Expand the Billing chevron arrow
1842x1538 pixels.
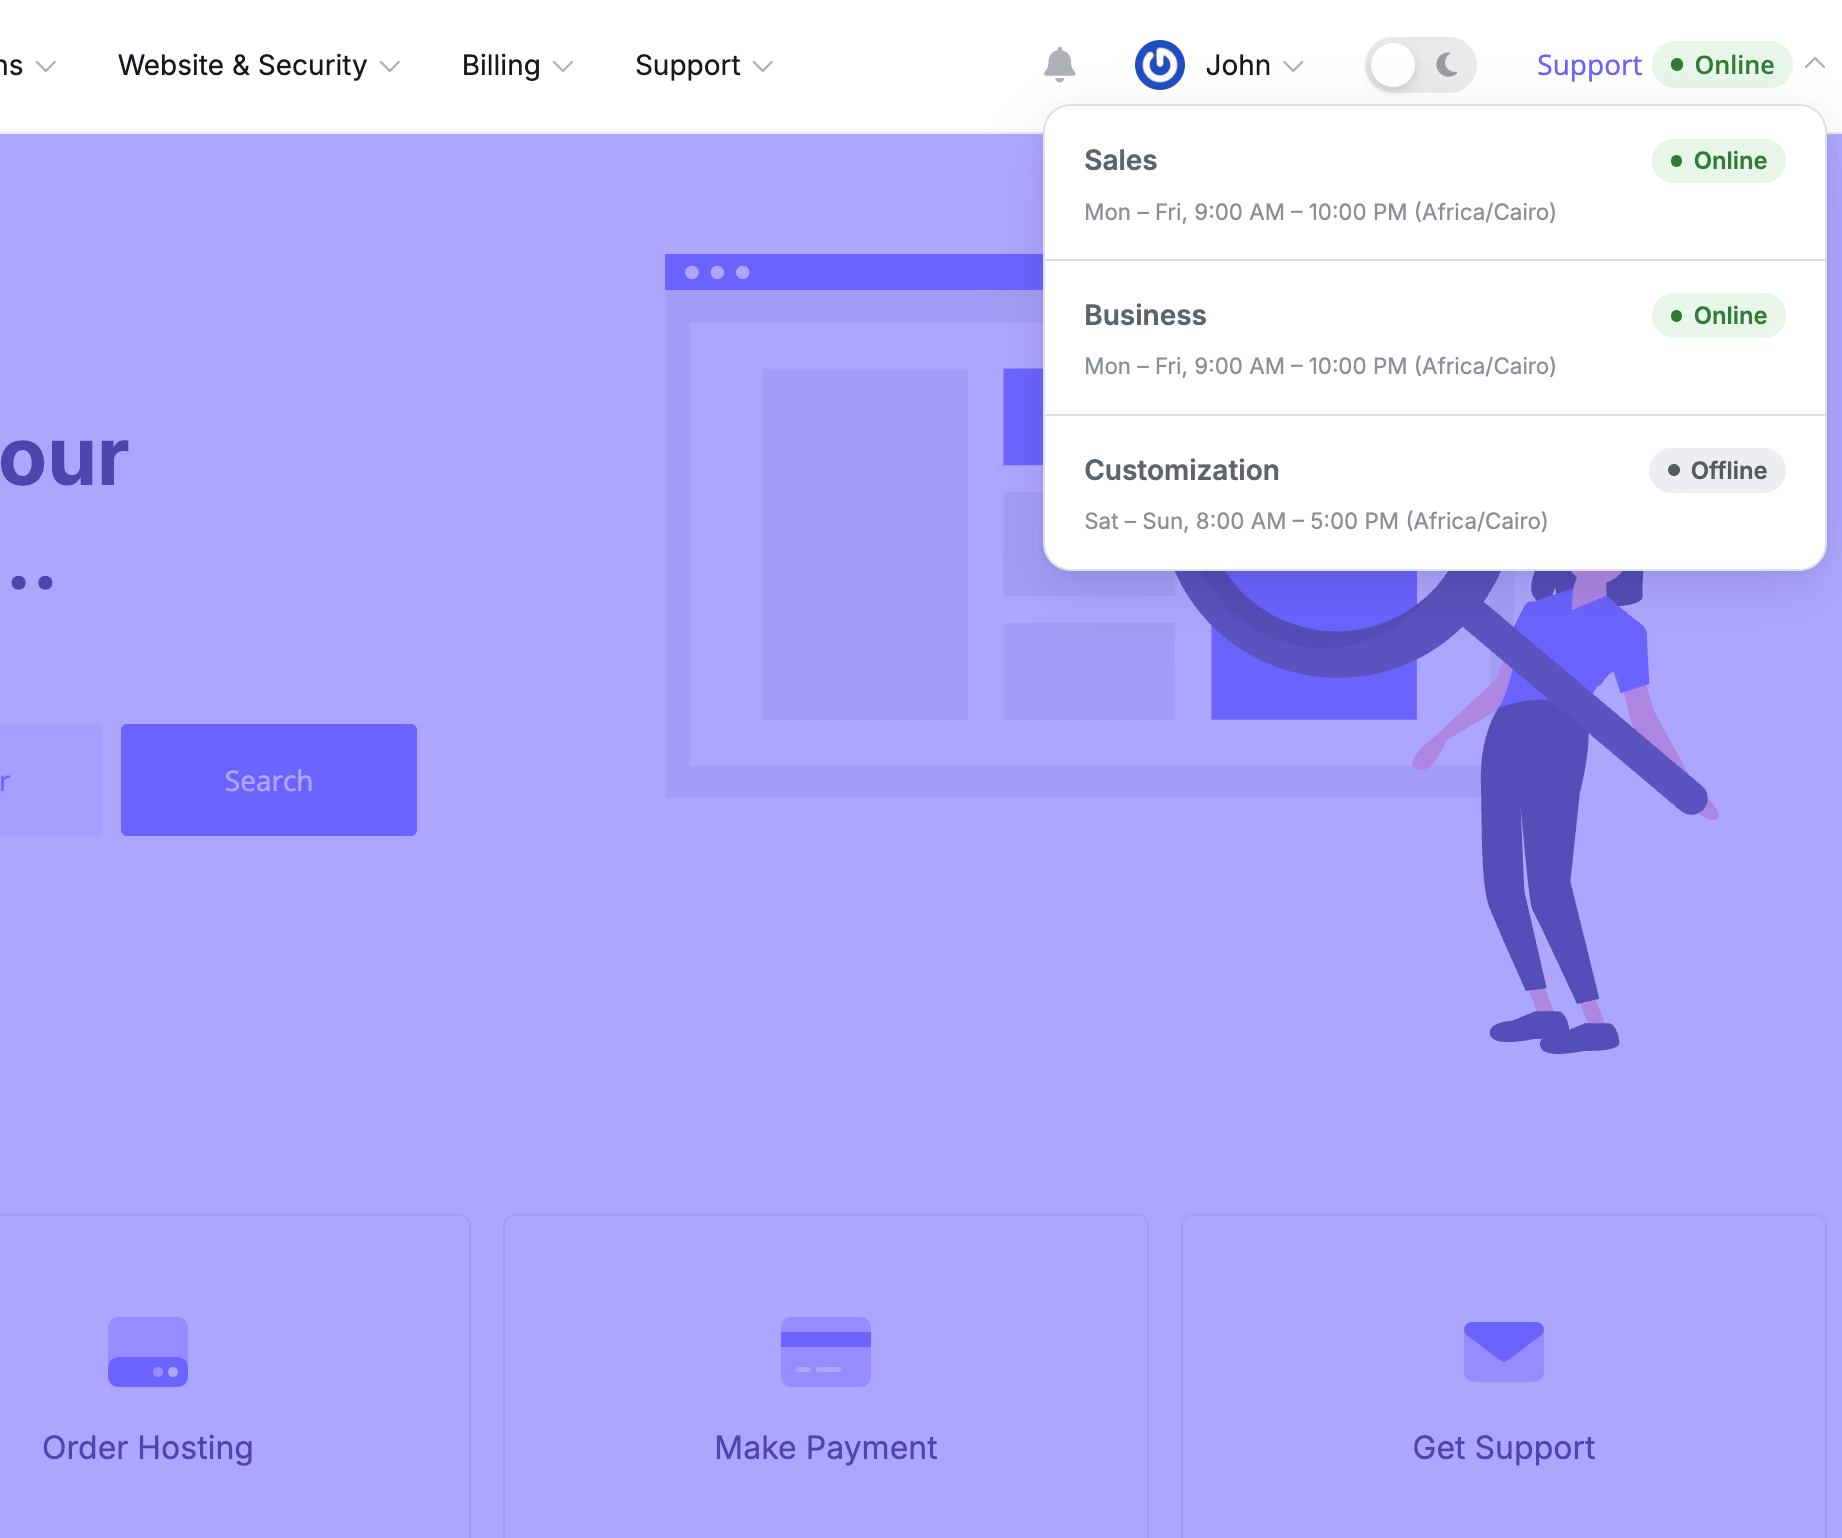563,66
